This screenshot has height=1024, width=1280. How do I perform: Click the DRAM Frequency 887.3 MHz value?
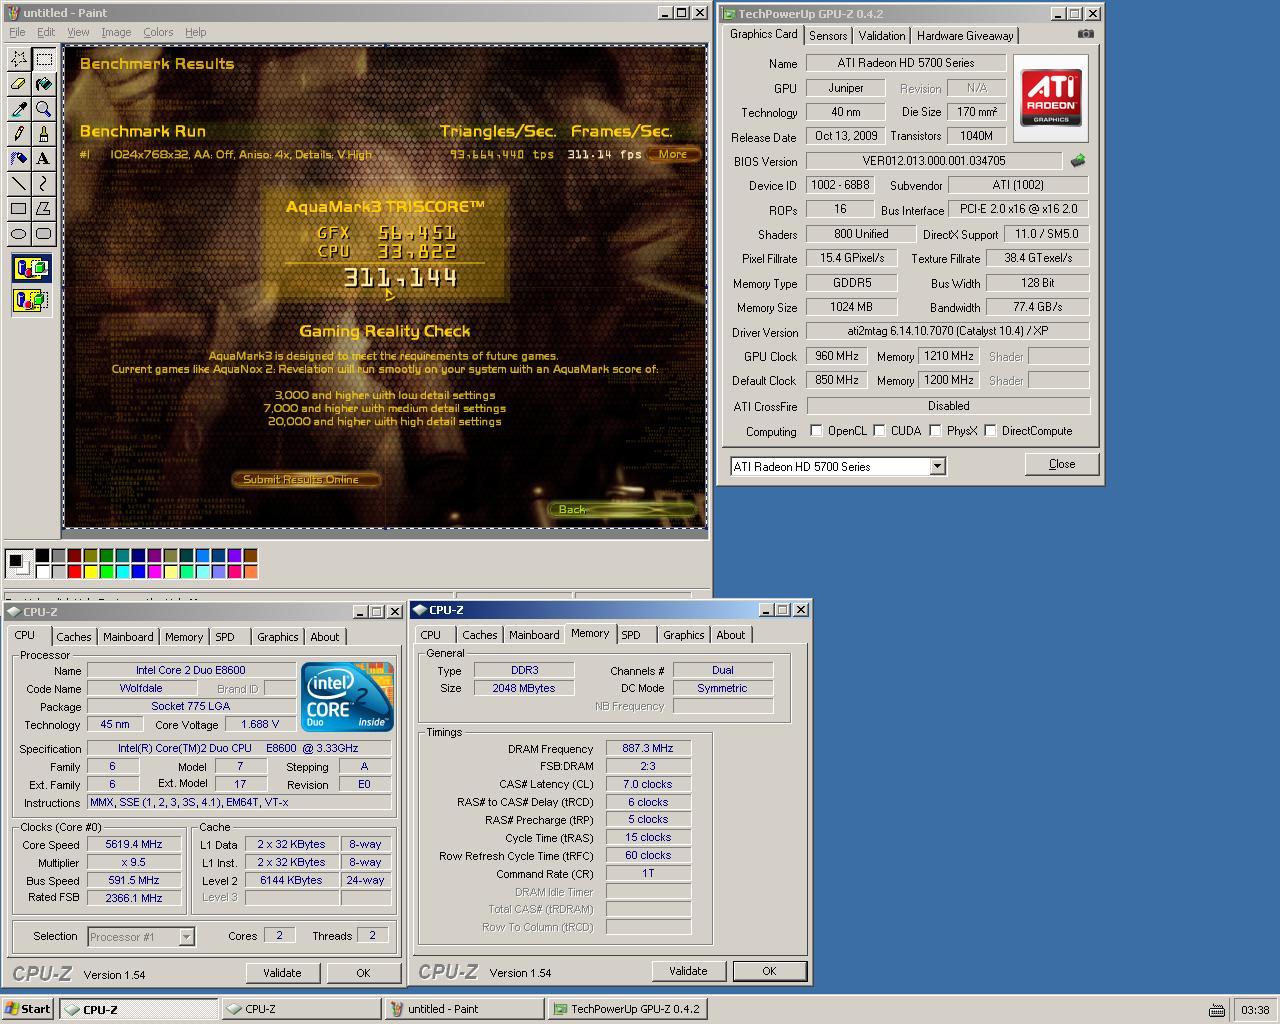648,749
